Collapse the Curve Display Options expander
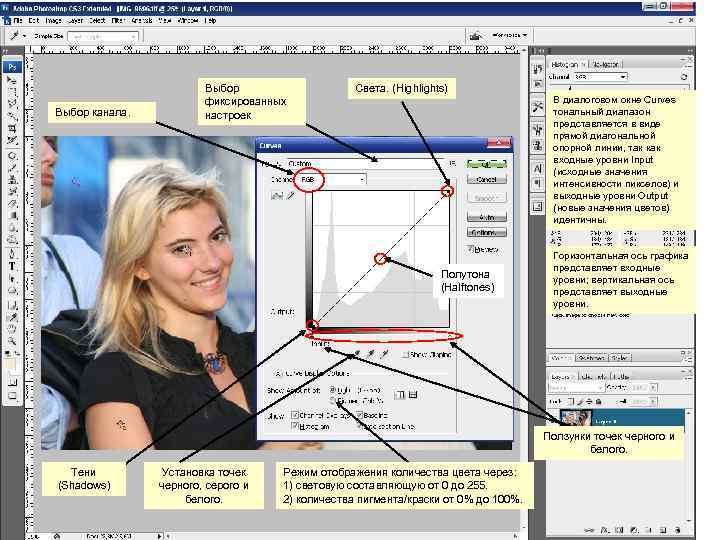 click(x=277, y=373)
